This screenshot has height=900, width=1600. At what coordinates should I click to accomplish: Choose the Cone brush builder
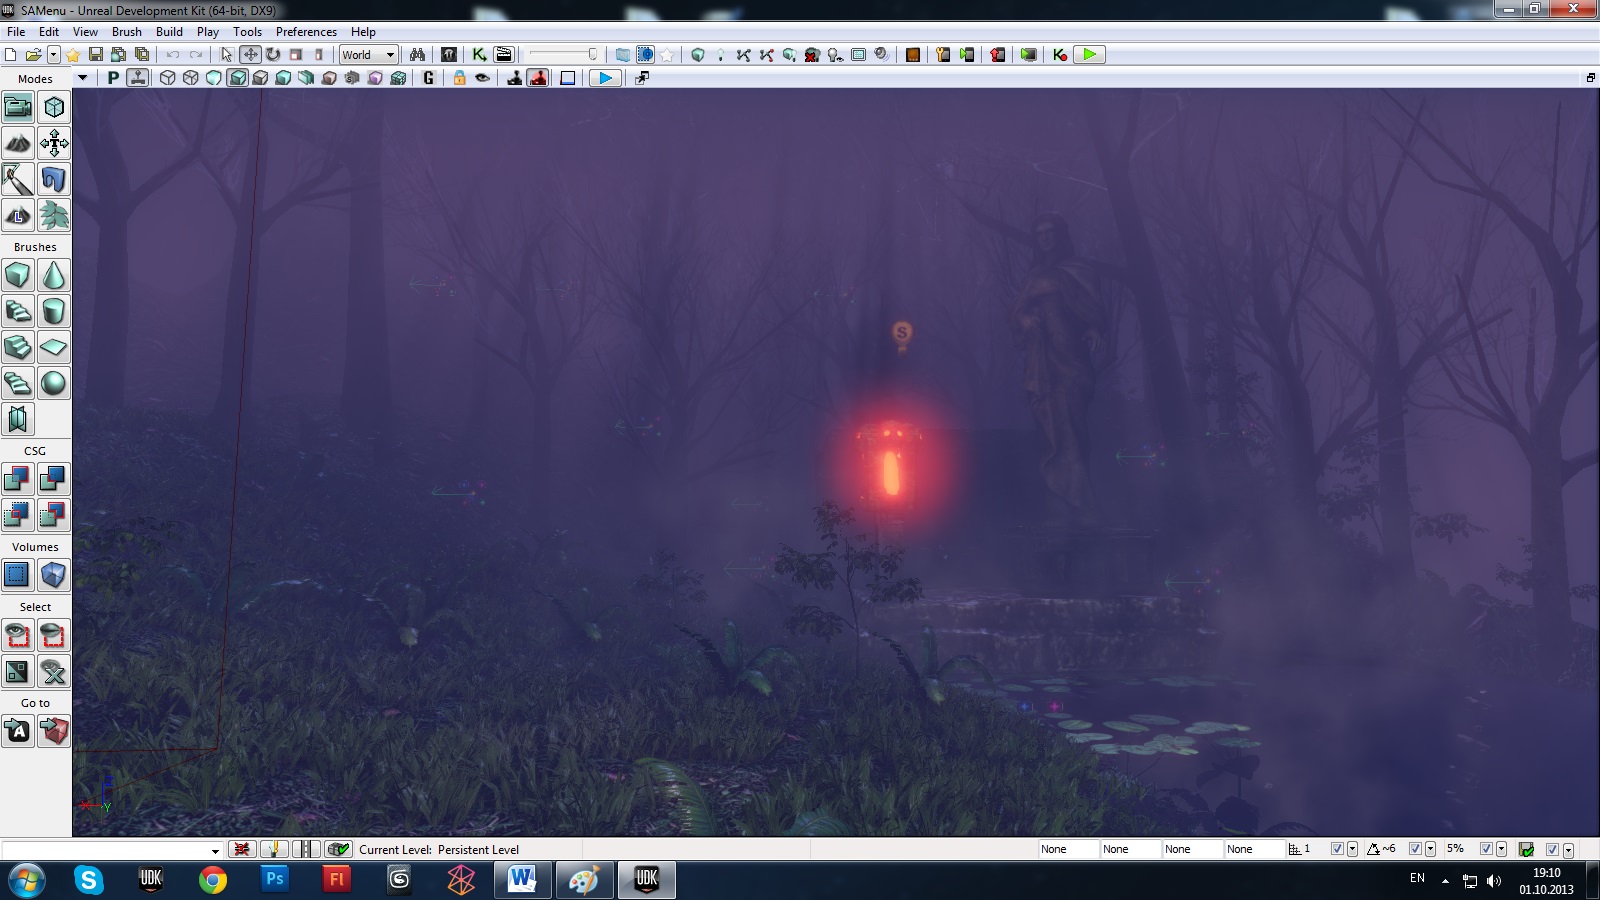pyautogui.click(x=54, y=275)
